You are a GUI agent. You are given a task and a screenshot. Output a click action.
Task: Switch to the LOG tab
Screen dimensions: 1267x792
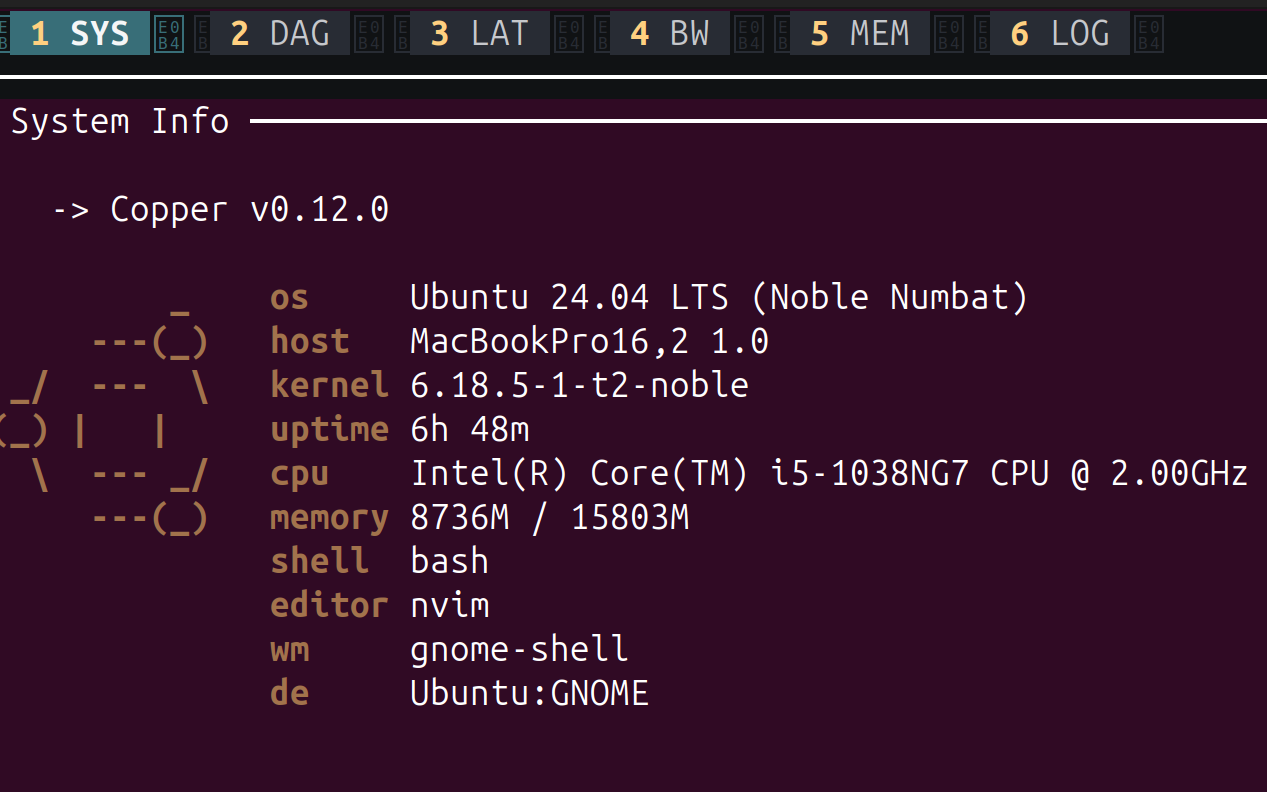tap(1060, 33)
